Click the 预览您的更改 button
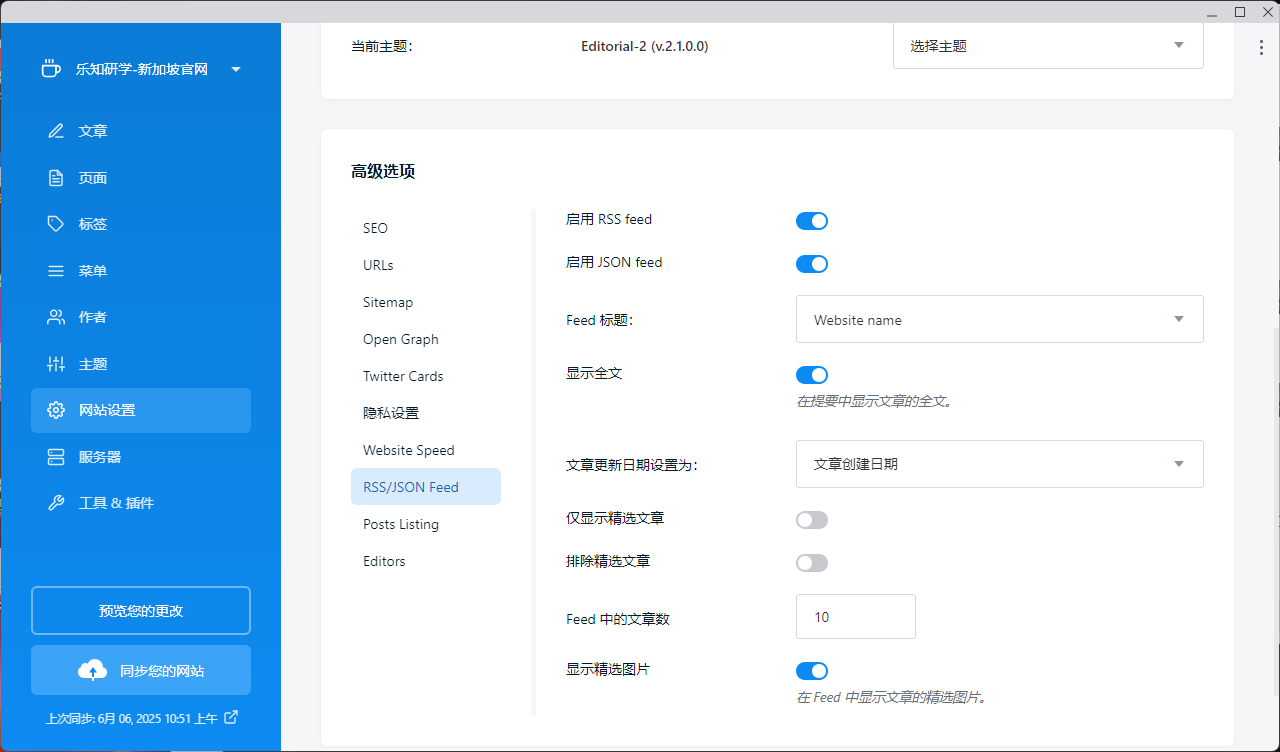Image resolution: width=1280 pixels, height=752 pixels. (x=141, y=611)
